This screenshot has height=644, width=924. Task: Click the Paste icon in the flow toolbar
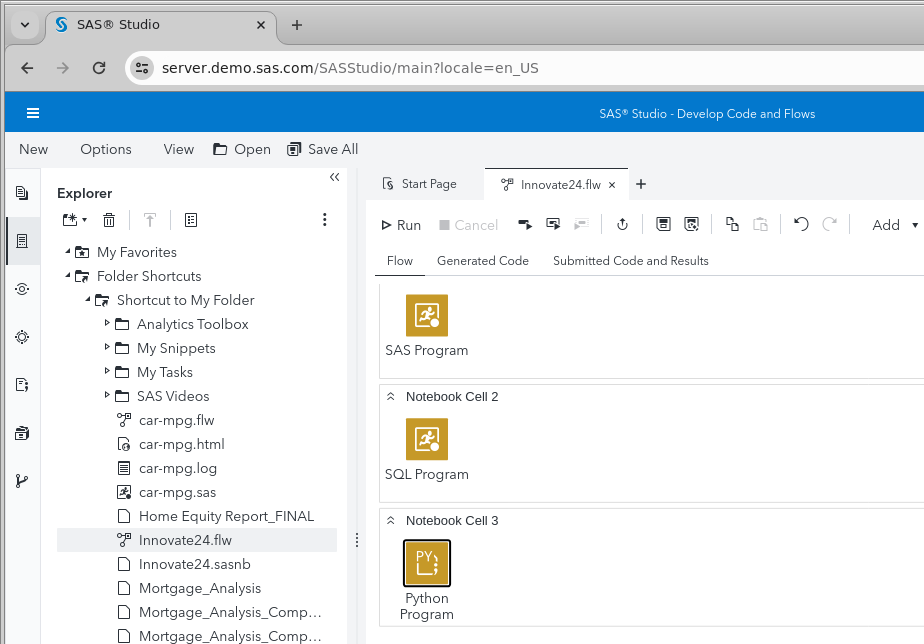(761, 224)
